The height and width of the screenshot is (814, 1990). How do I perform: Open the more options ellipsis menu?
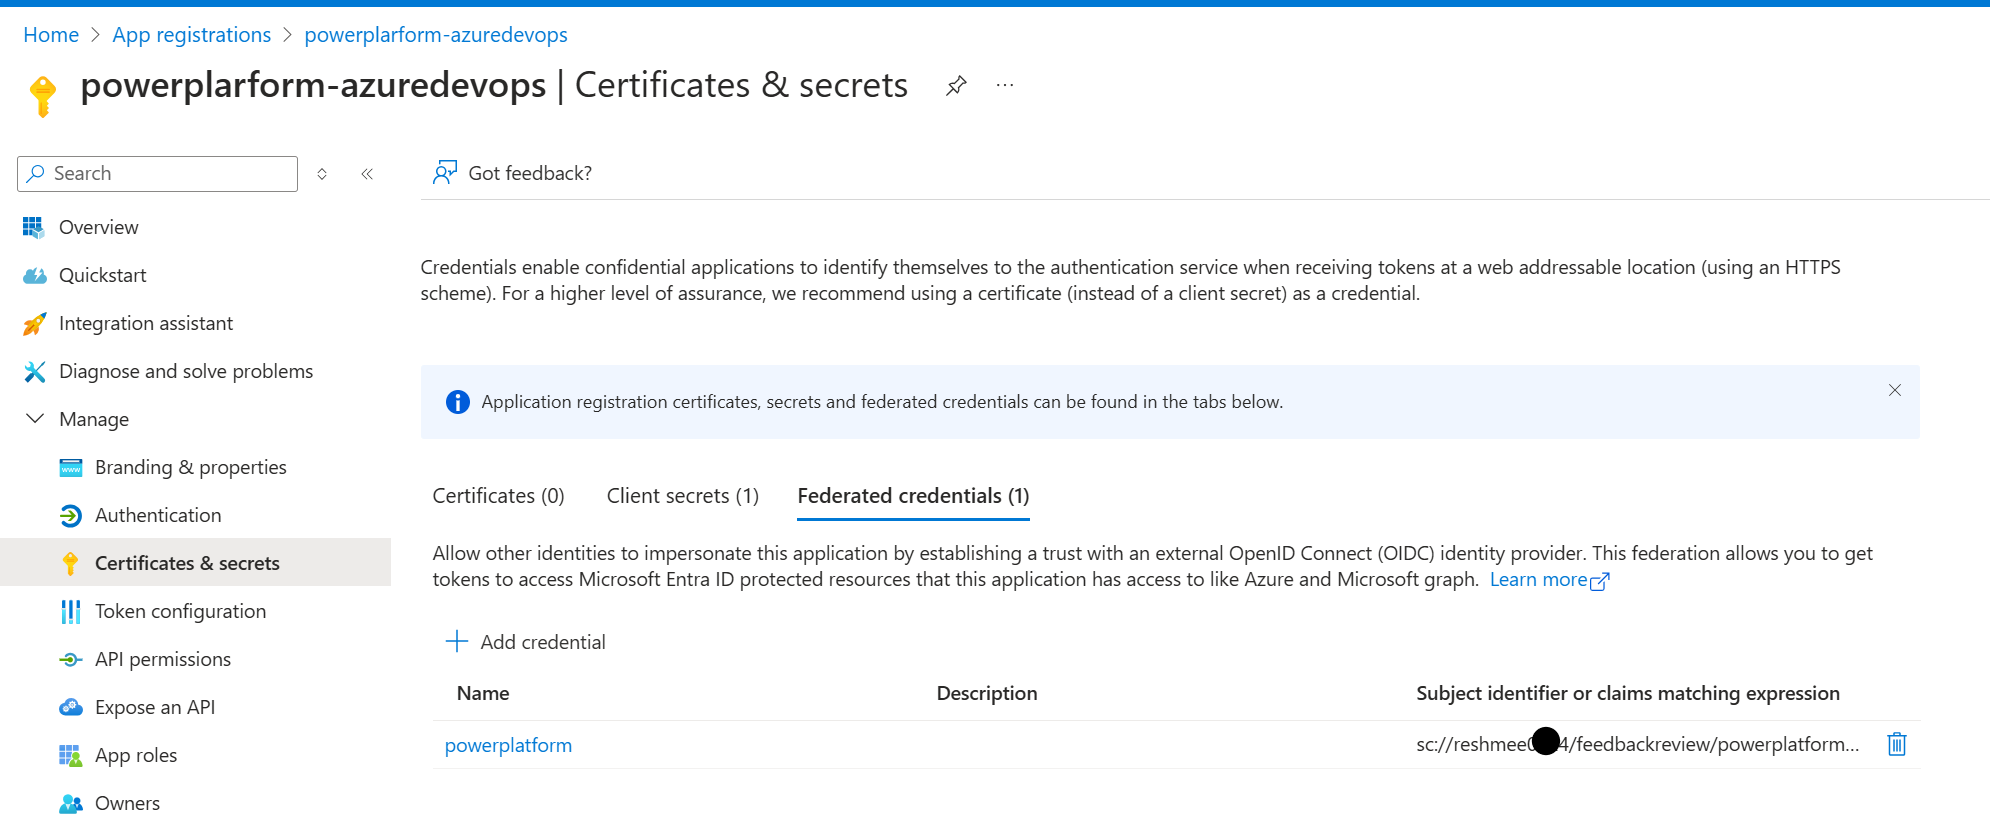pos(1005,86)
